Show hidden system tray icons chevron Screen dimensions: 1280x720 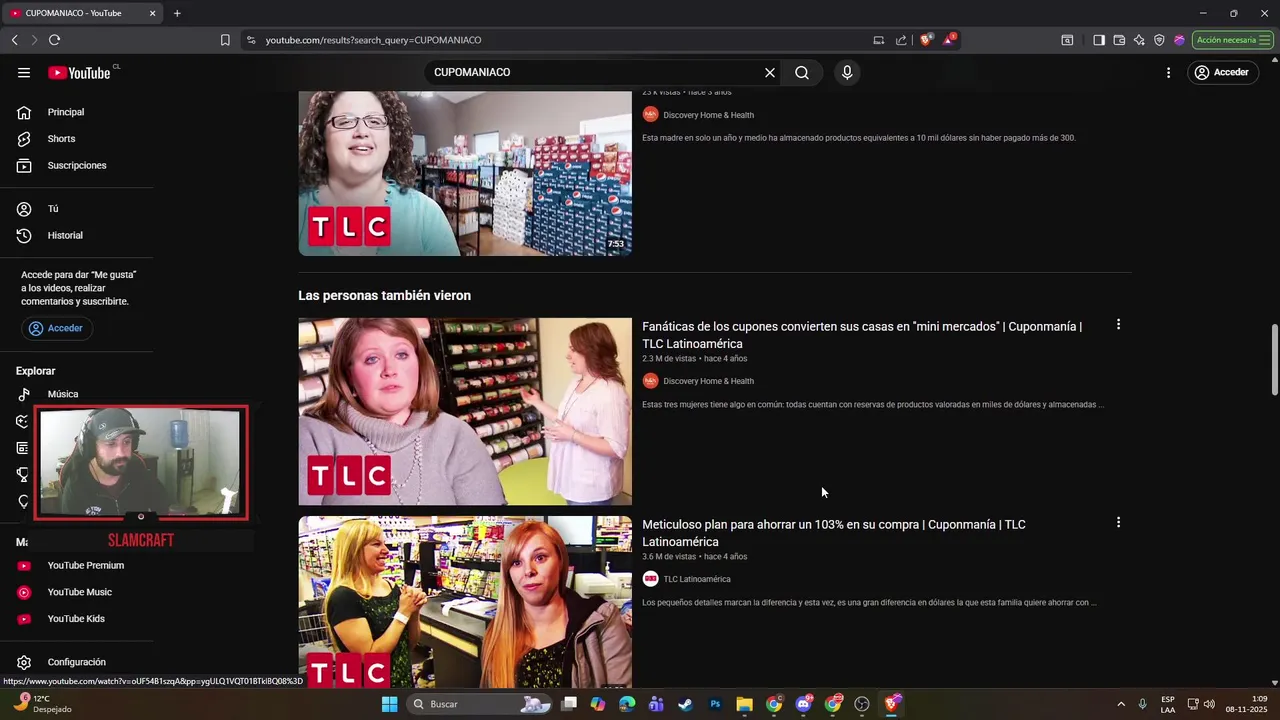(1120, 704)
